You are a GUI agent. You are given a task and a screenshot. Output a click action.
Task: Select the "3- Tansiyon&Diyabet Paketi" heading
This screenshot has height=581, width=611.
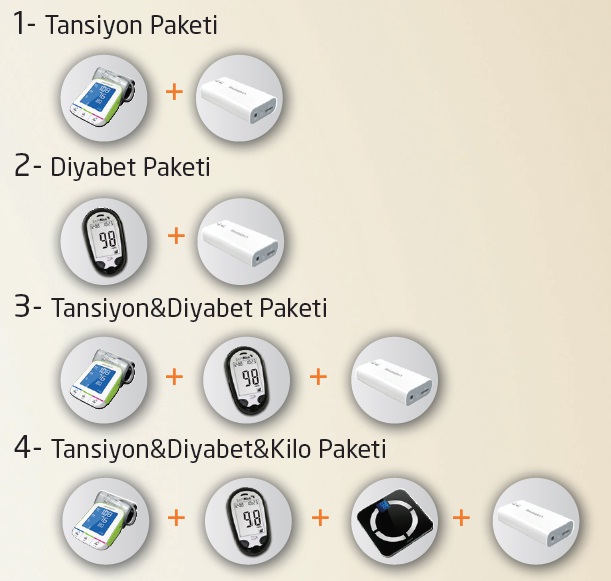point(171,307)
